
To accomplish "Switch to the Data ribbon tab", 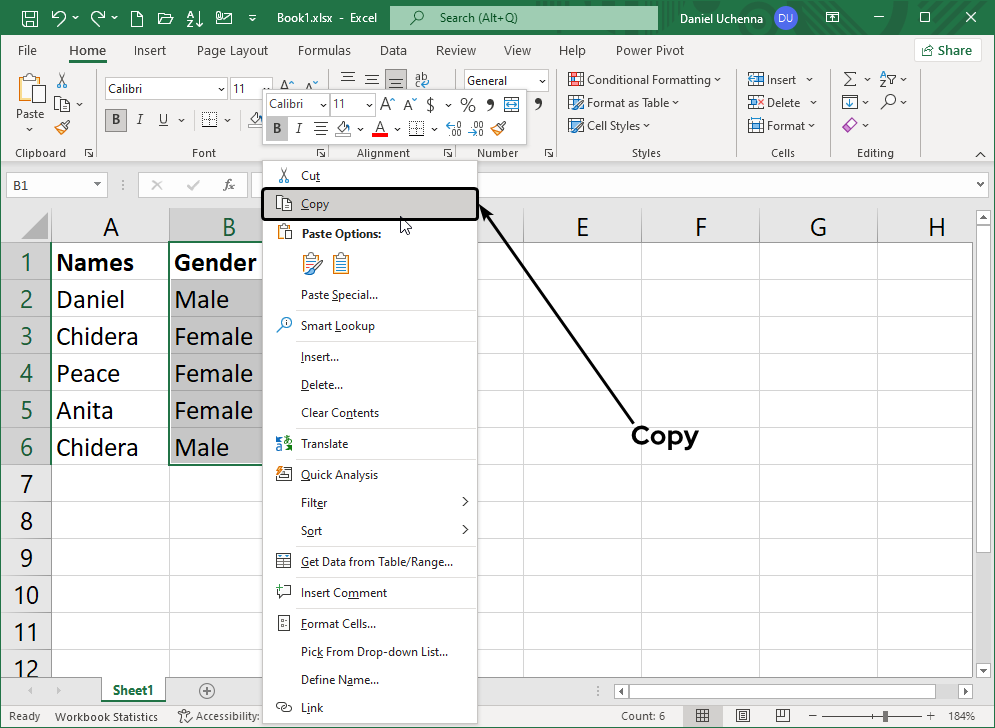I will tap(392, 50).
